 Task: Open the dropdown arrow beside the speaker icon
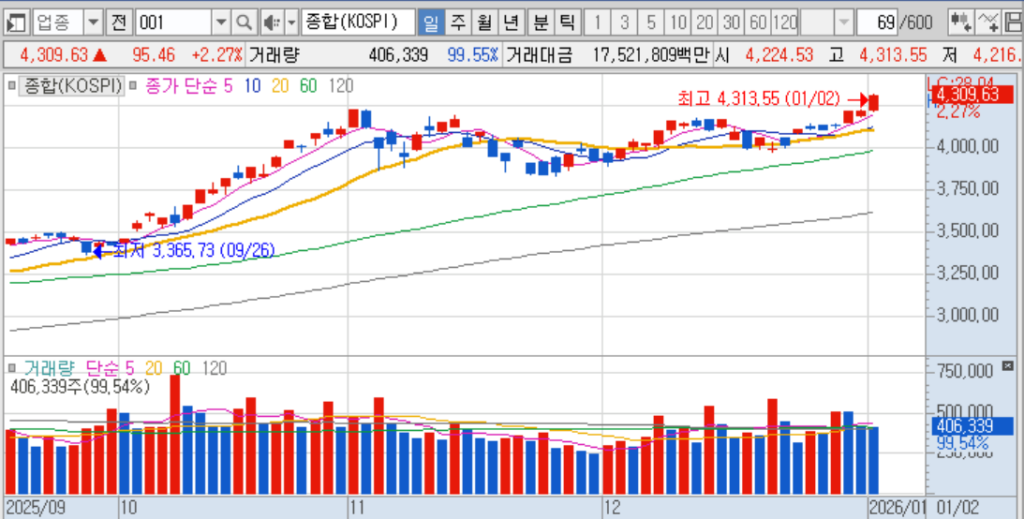click(x=290, y=22)
